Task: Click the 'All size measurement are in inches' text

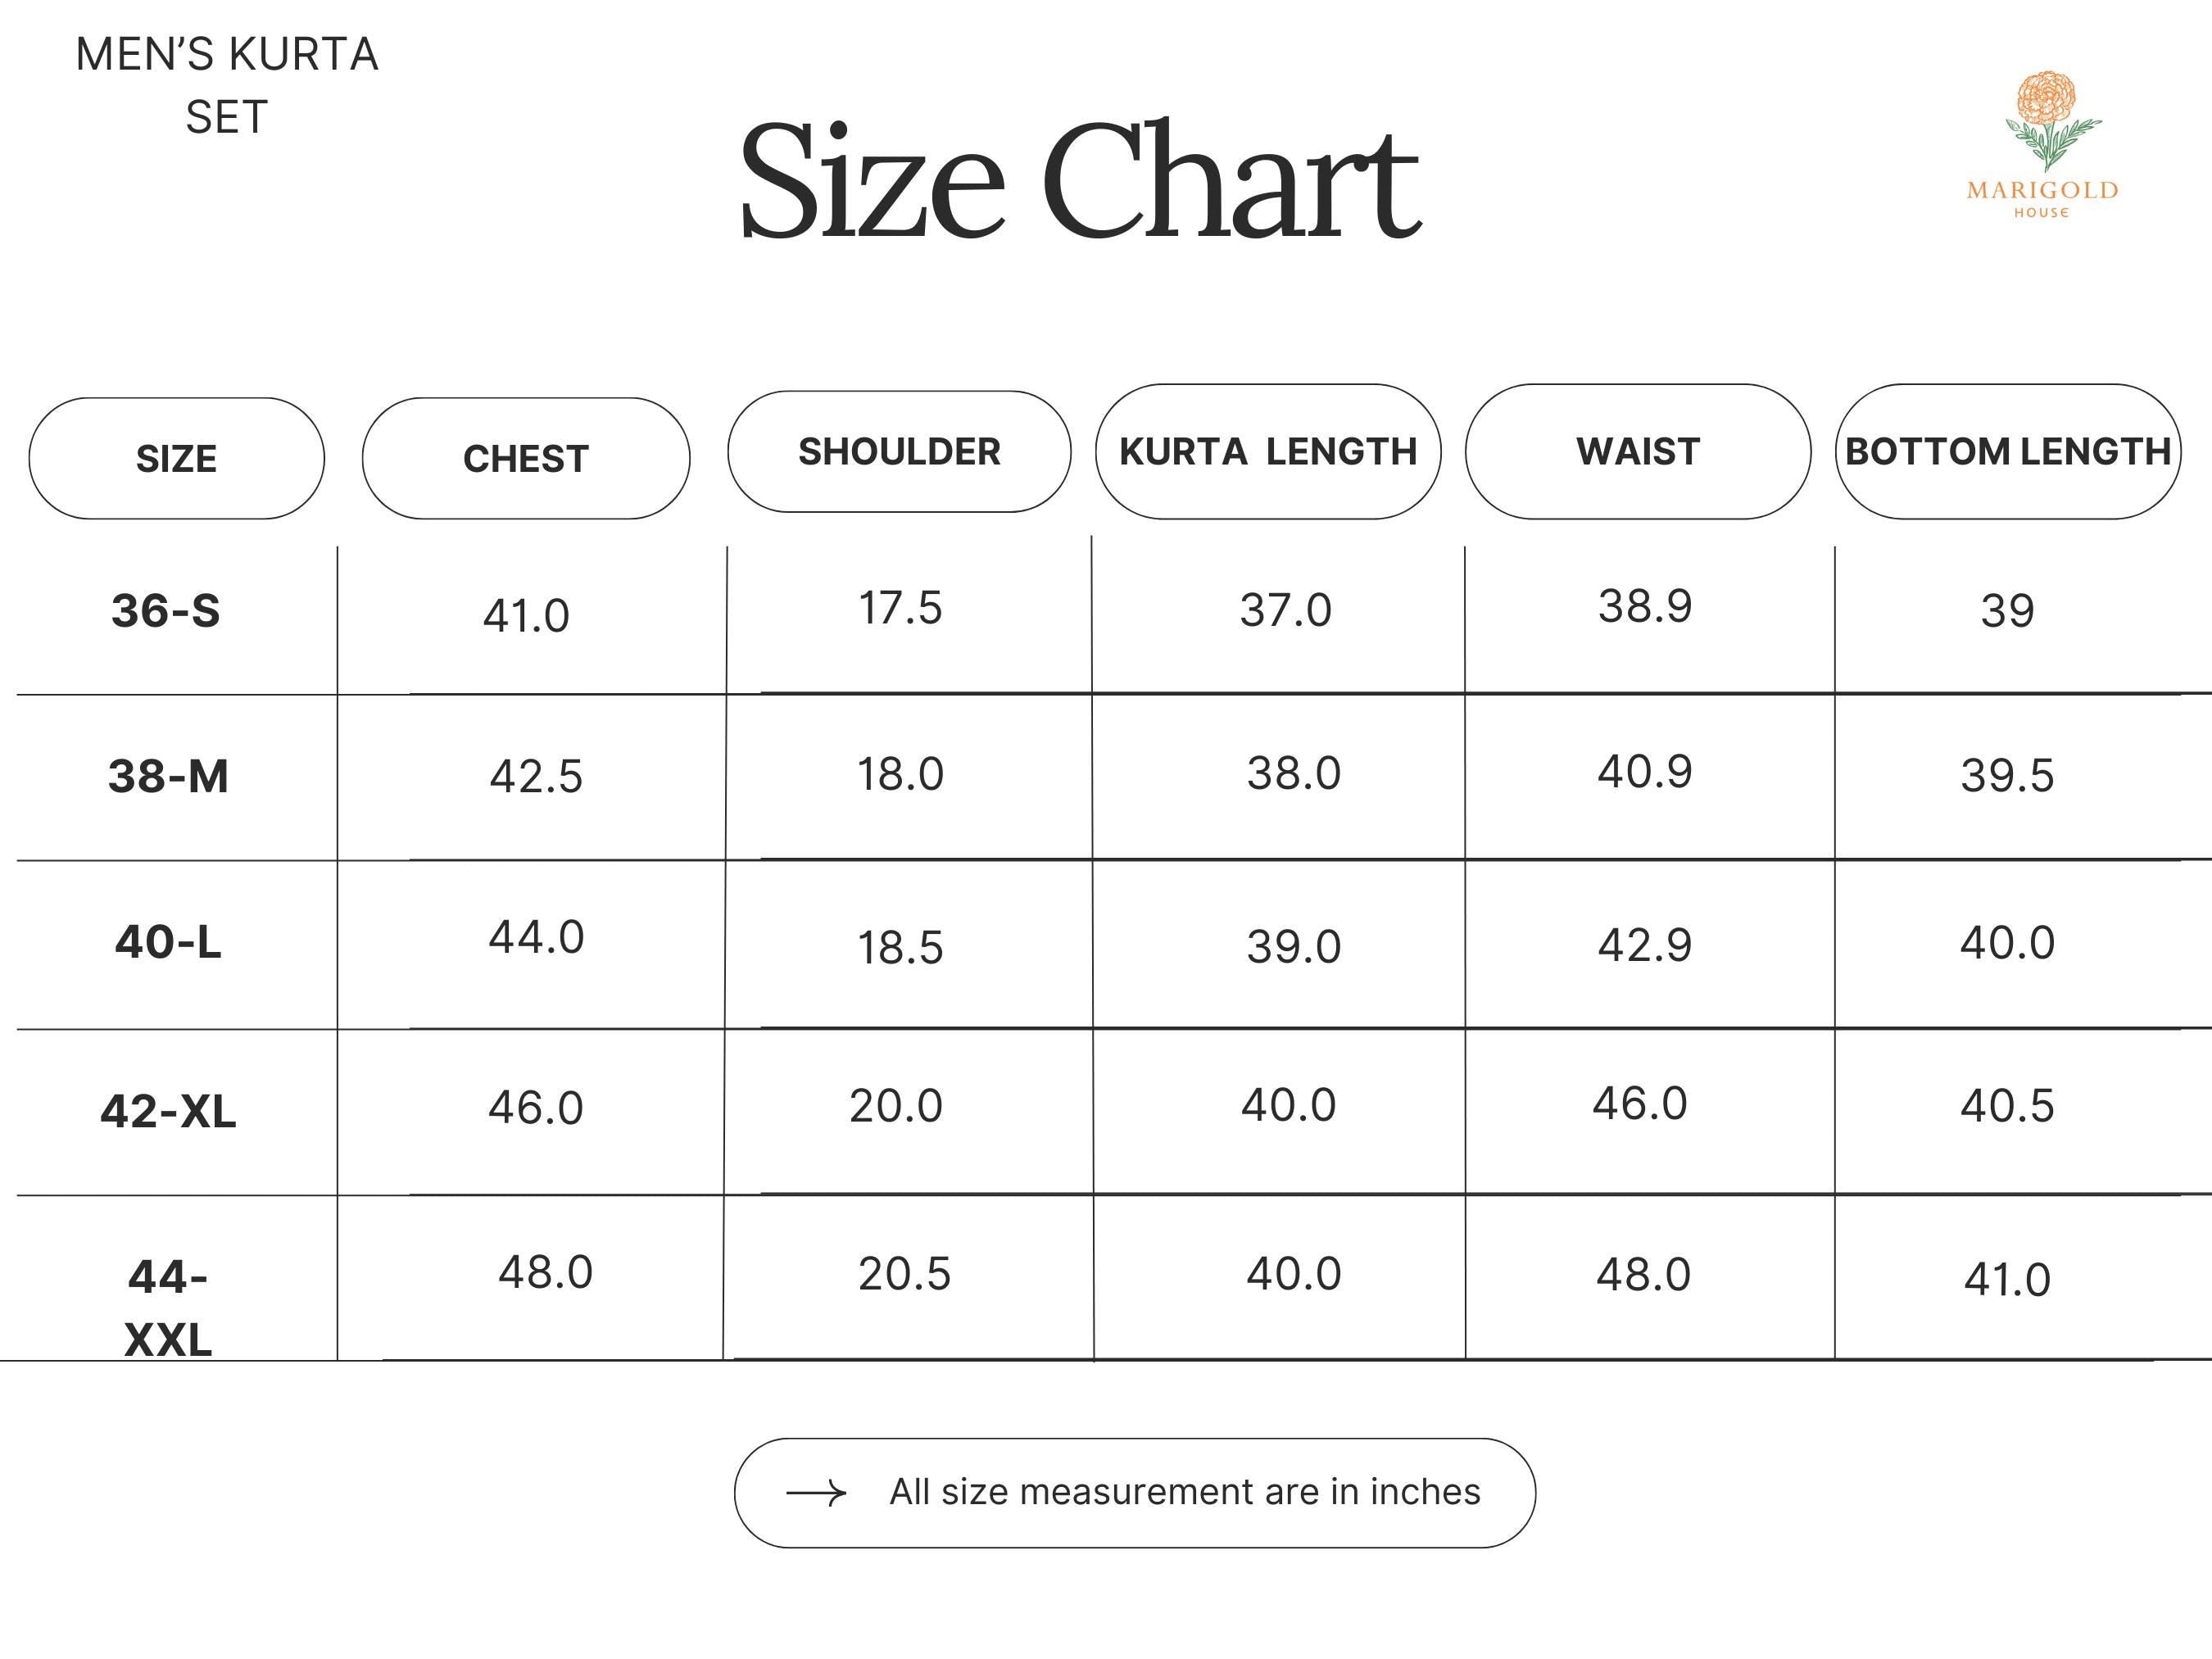Action: pos(1185,1492)
